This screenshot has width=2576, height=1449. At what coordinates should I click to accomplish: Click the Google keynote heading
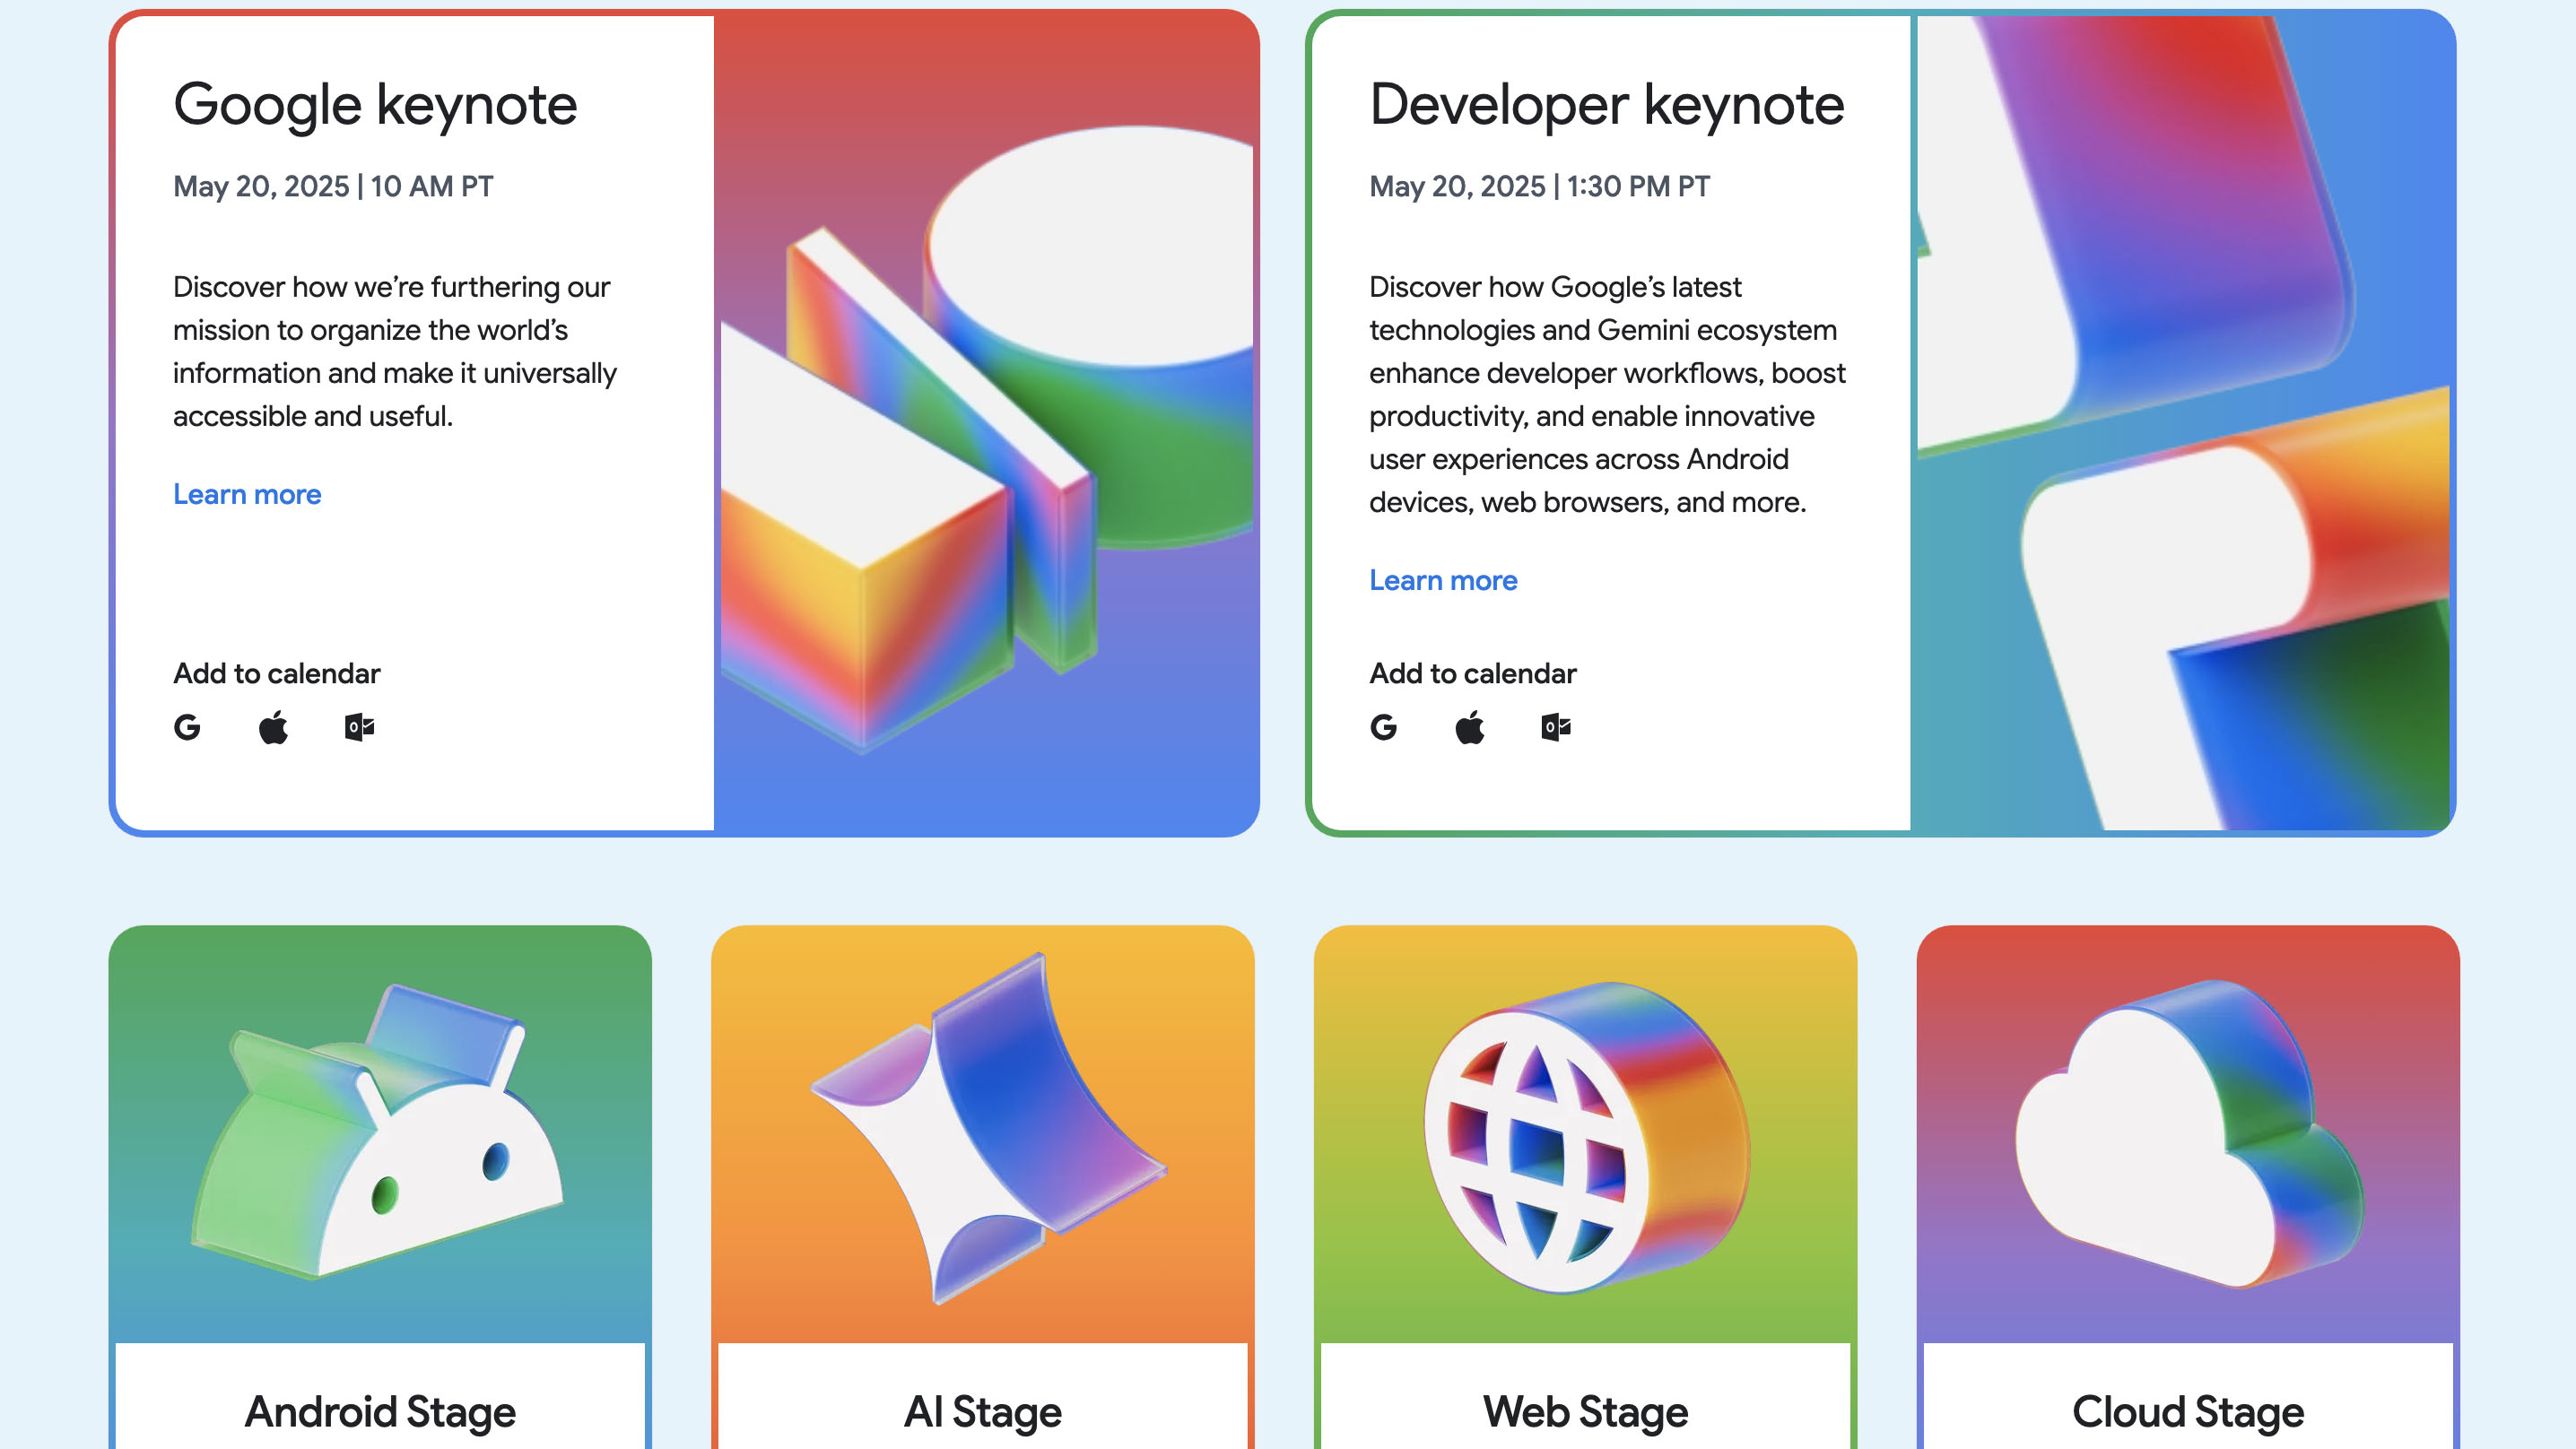tap(375, 105)
